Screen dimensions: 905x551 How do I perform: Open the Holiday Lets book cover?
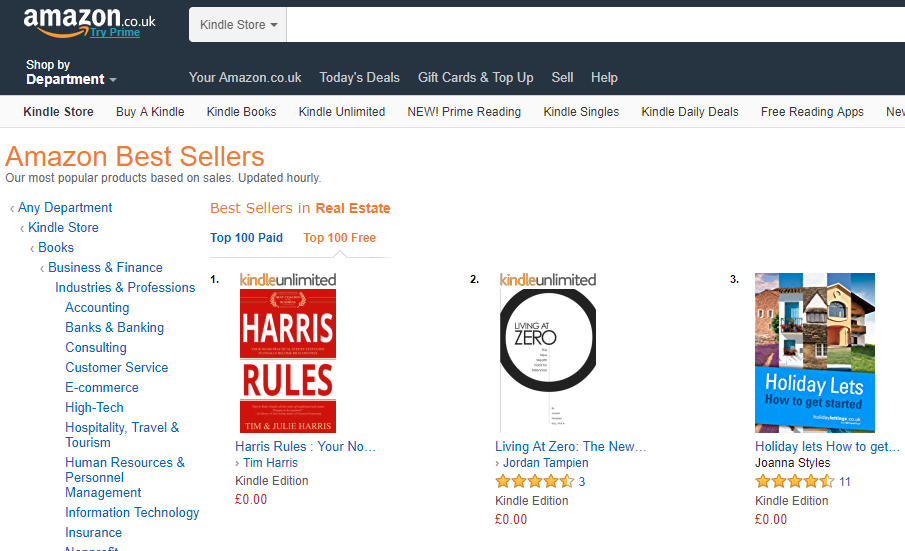coord(815,353)
